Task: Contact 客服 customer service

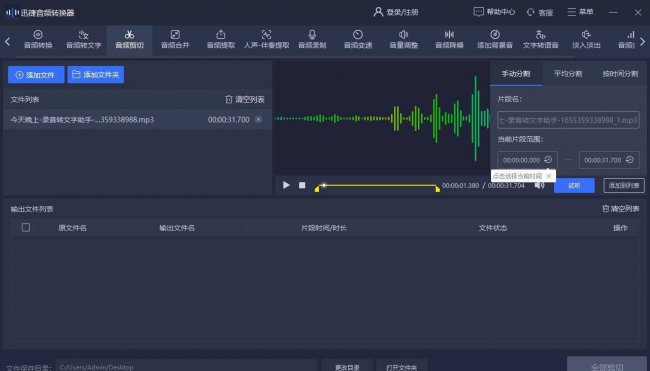Action: [540, 12]
